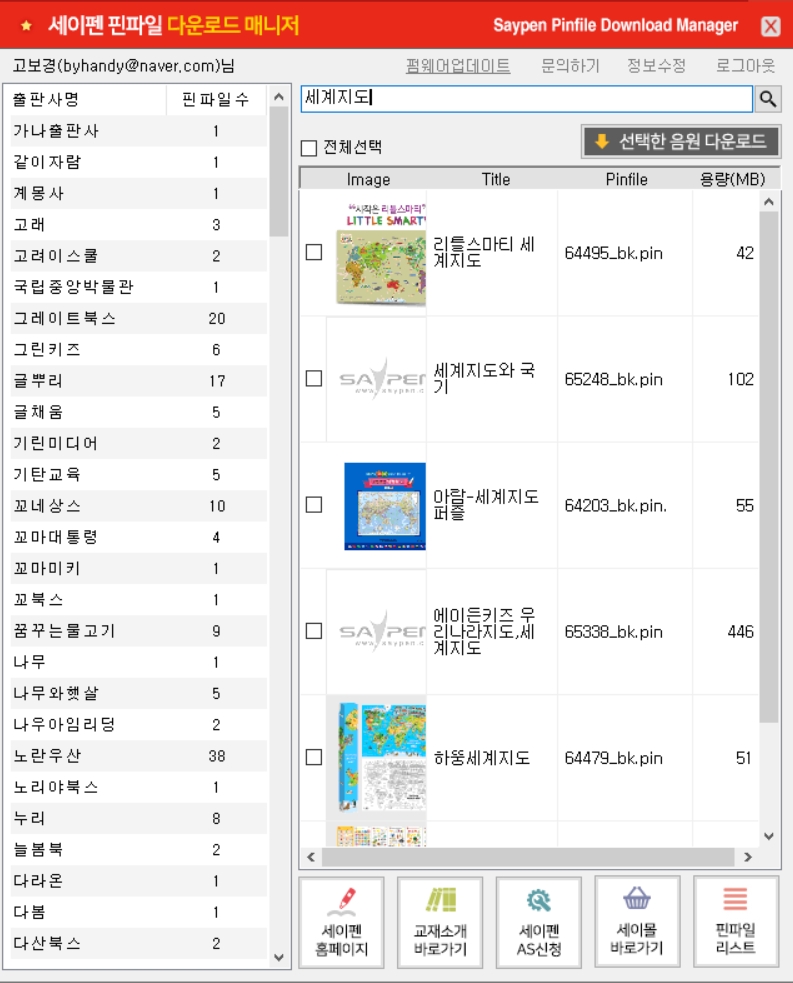
Task: Select publisher 기탄교육
Action: [x=139, y=474]
